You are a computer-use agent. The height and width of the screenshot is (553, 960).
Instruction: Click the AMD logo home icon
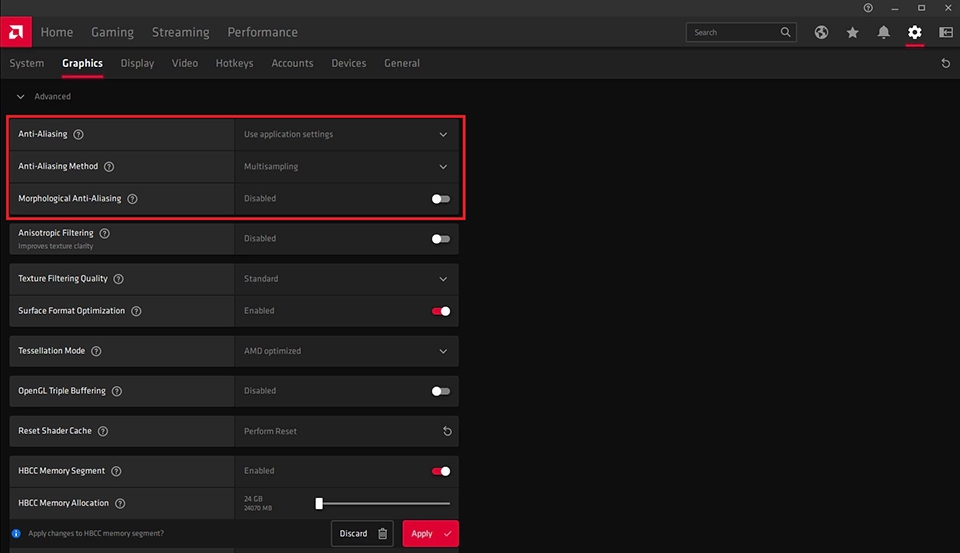pyautogui.click(x=16, y=32)
